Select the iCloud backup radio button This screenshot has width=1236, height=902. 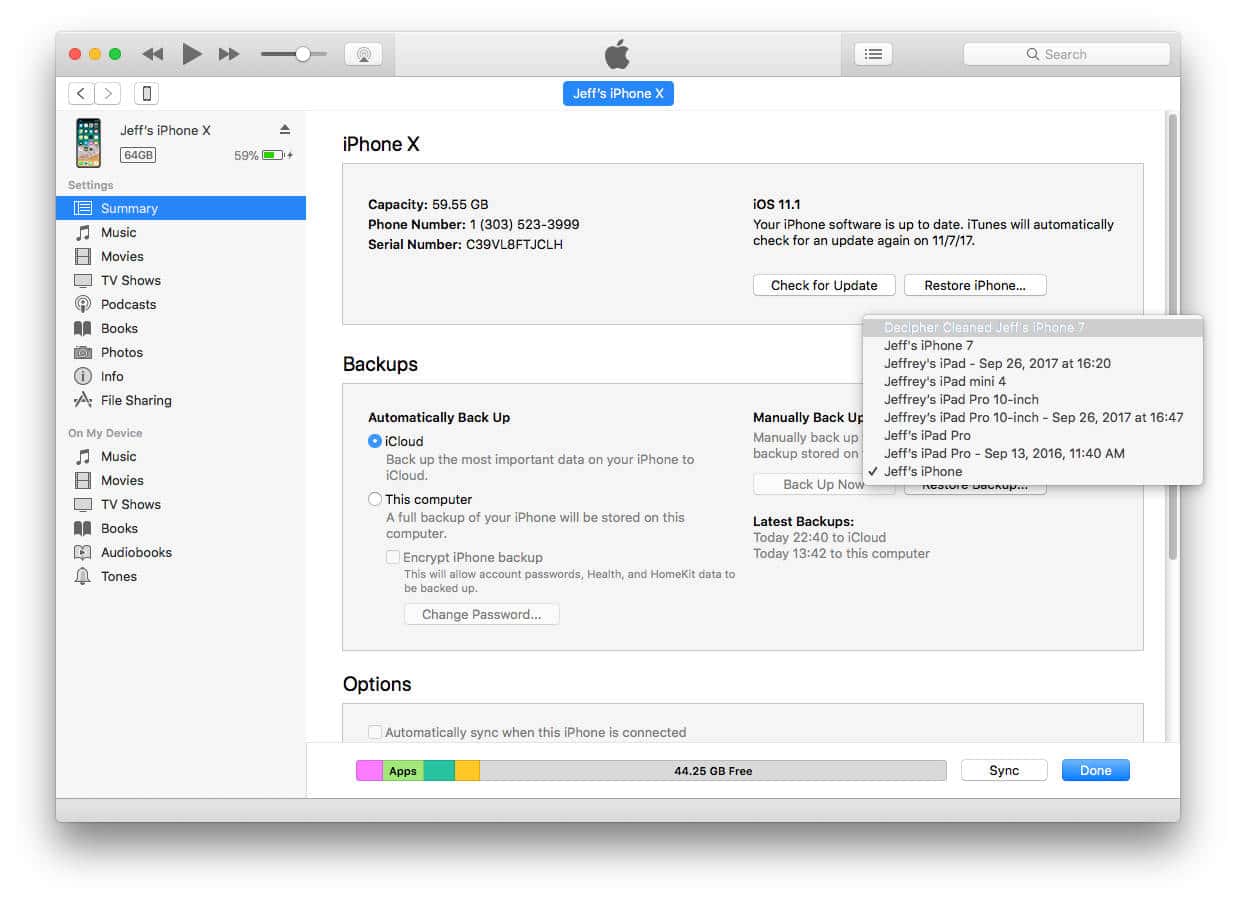pos(375,441)
